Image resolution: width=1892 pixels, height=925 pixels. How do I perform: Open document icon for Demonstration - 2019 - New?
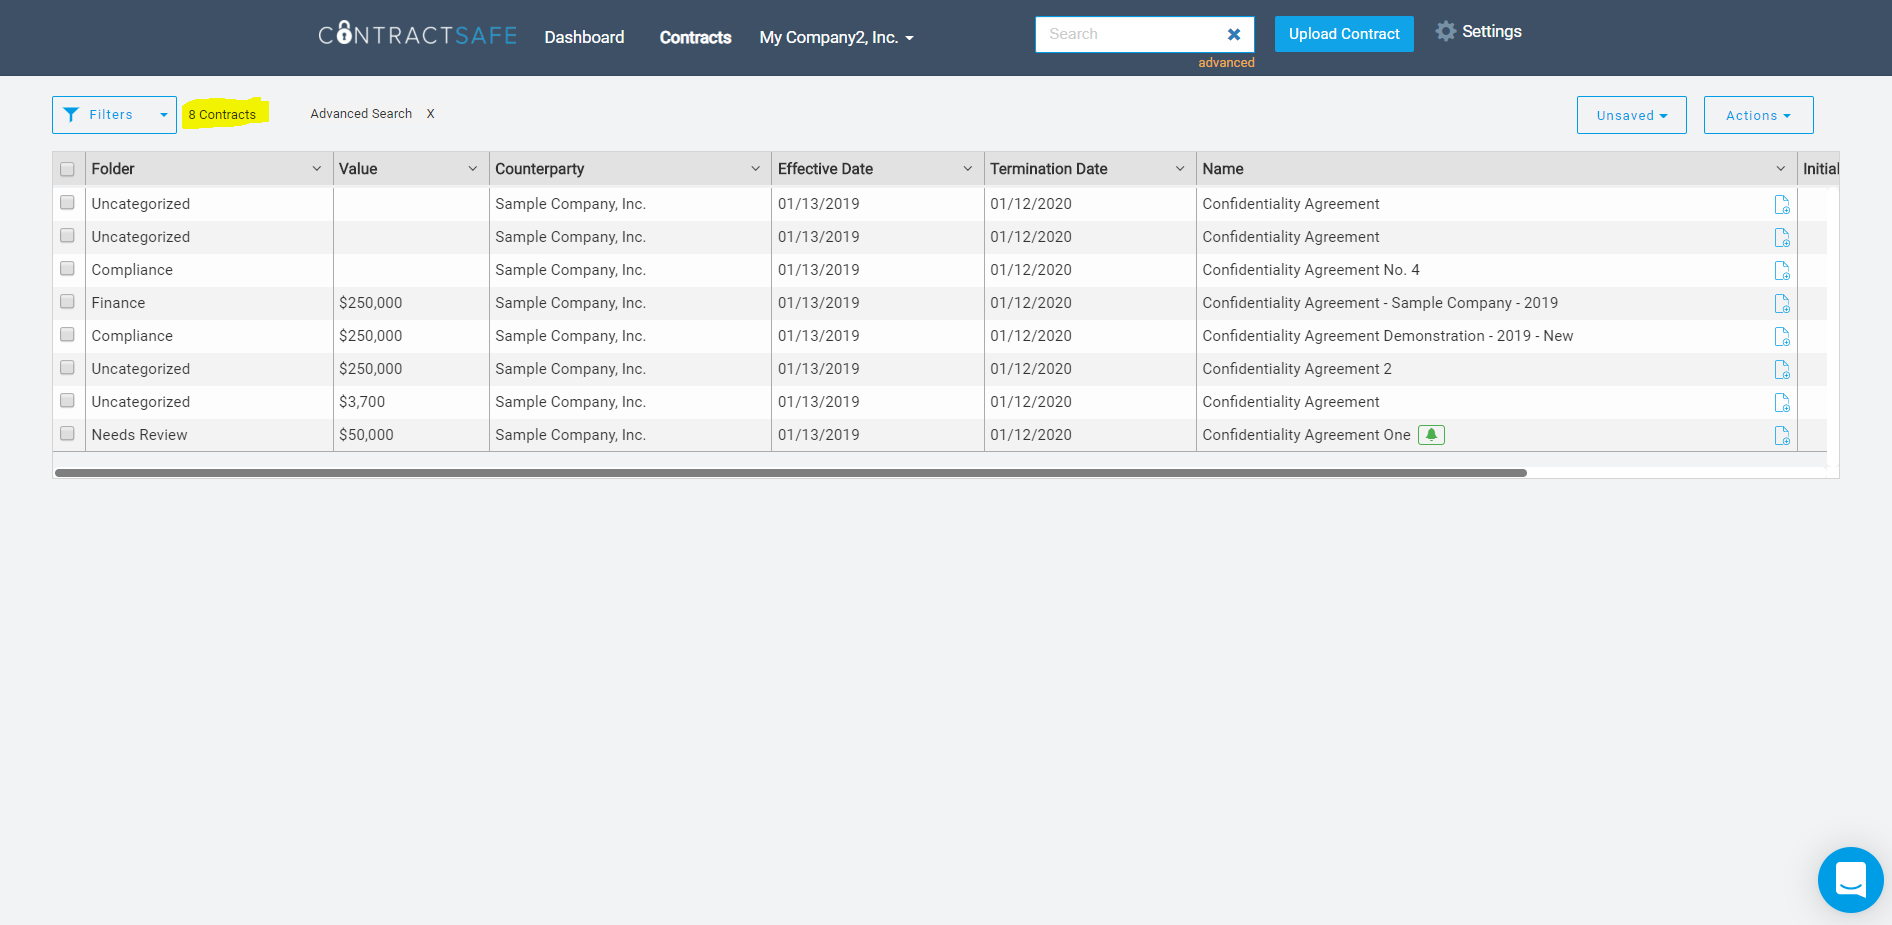coord(1782,336)
